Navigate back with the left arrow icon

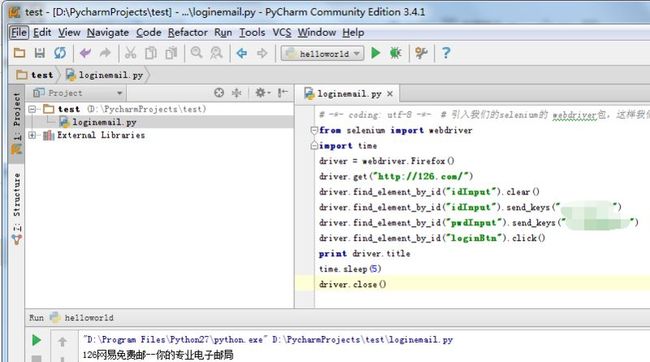(x=242, y=53)
